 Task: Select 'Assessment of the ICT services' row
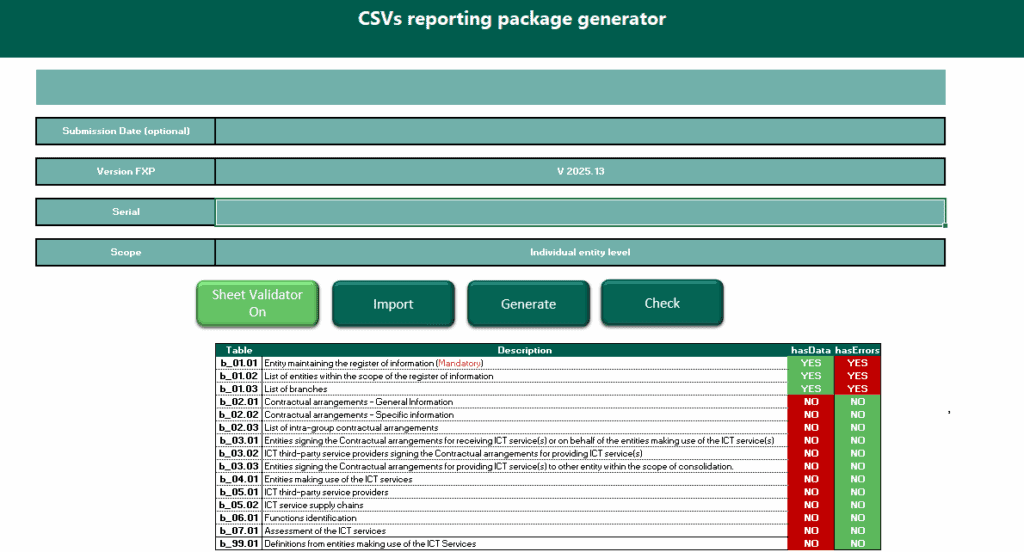point(319,531)
